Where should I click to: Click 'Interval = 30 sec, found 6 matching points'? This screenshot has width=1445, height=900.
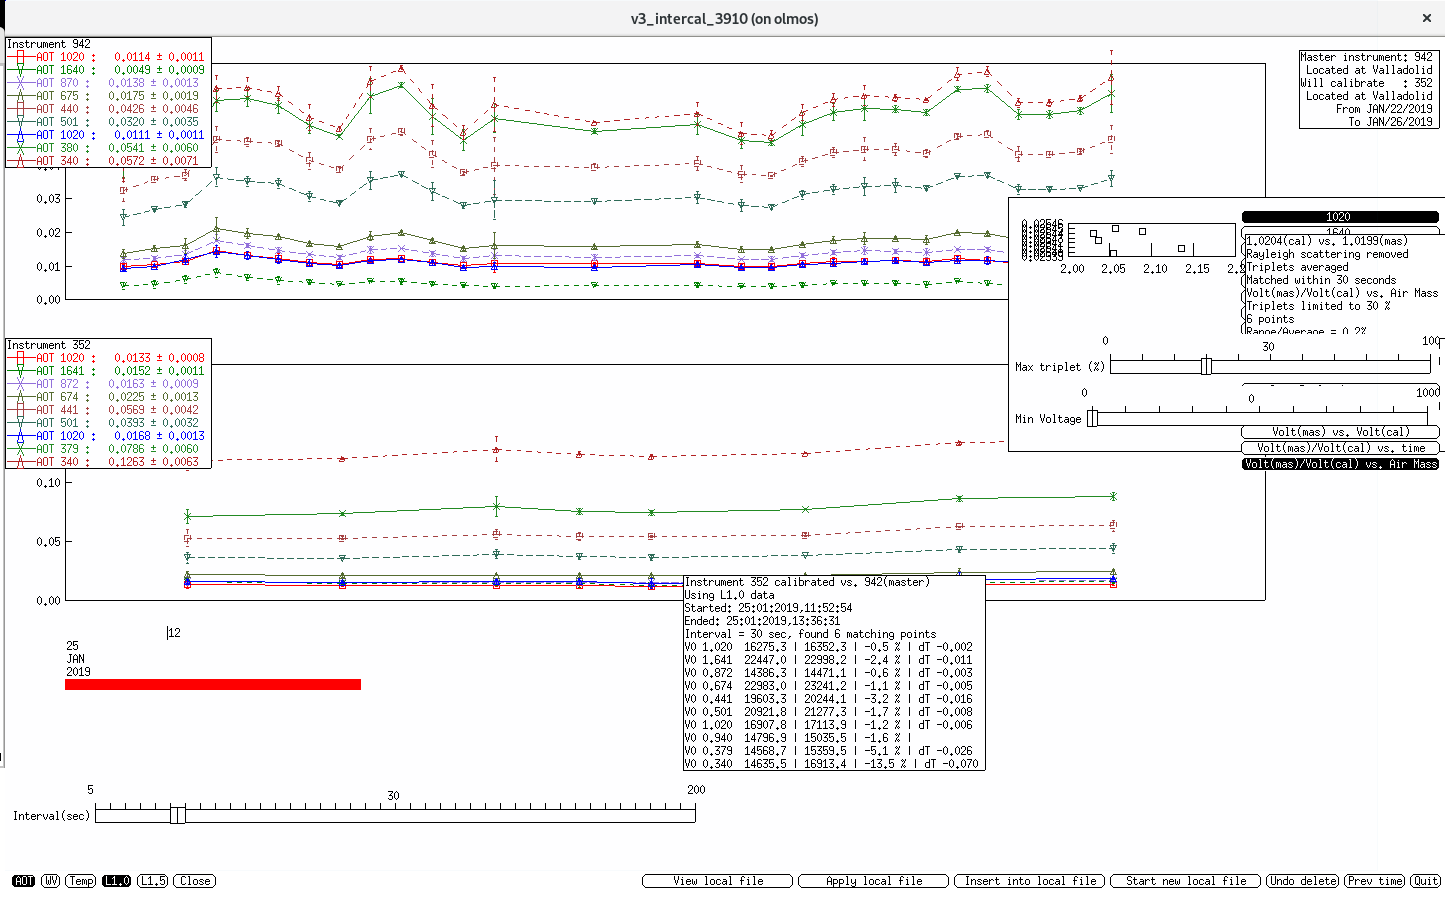pos(810,634)
